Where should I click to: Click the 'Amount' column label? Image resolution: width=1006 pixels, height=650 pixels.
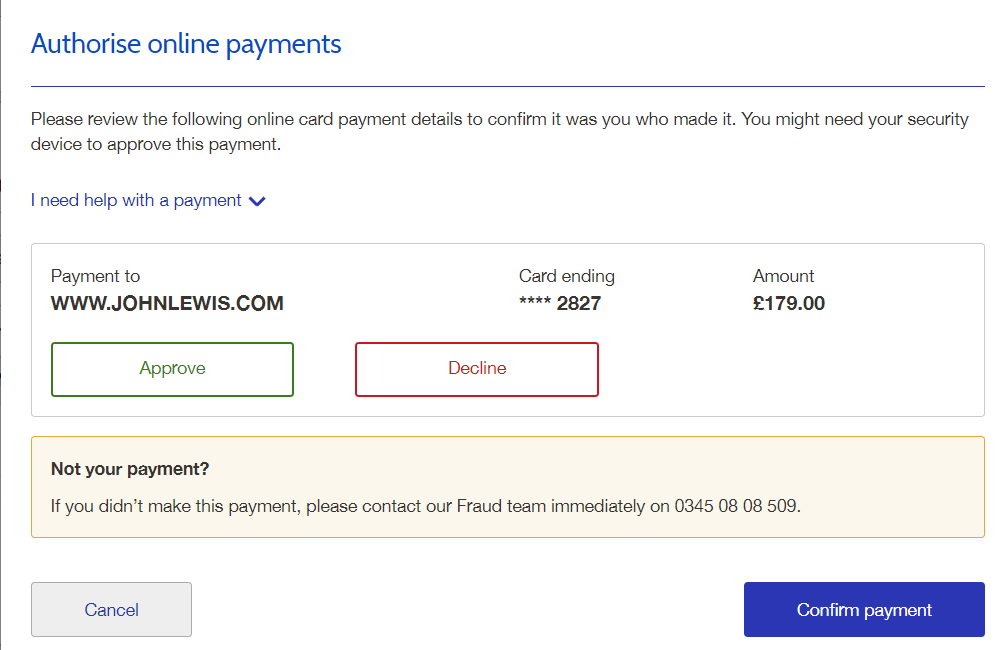click(x=783, y=276)
